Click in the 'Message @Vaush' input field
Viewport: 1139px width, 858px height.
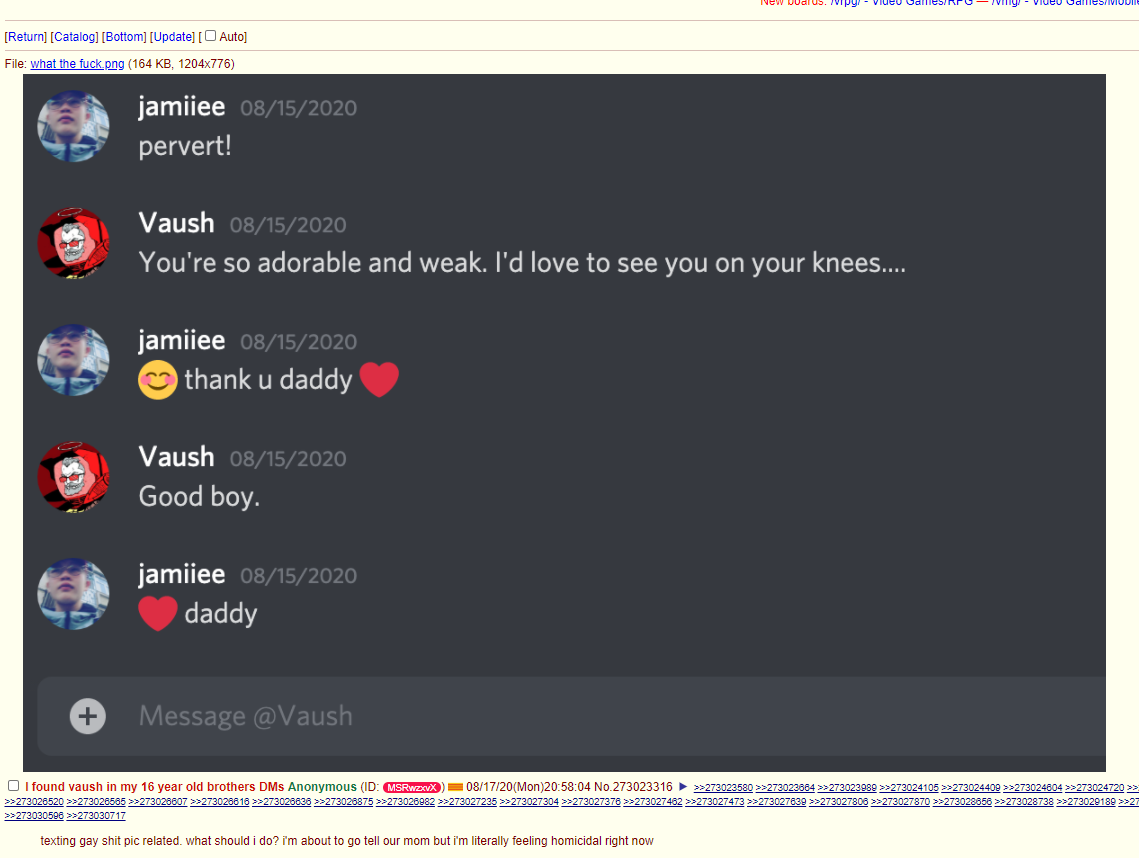[x=572, y=716]
